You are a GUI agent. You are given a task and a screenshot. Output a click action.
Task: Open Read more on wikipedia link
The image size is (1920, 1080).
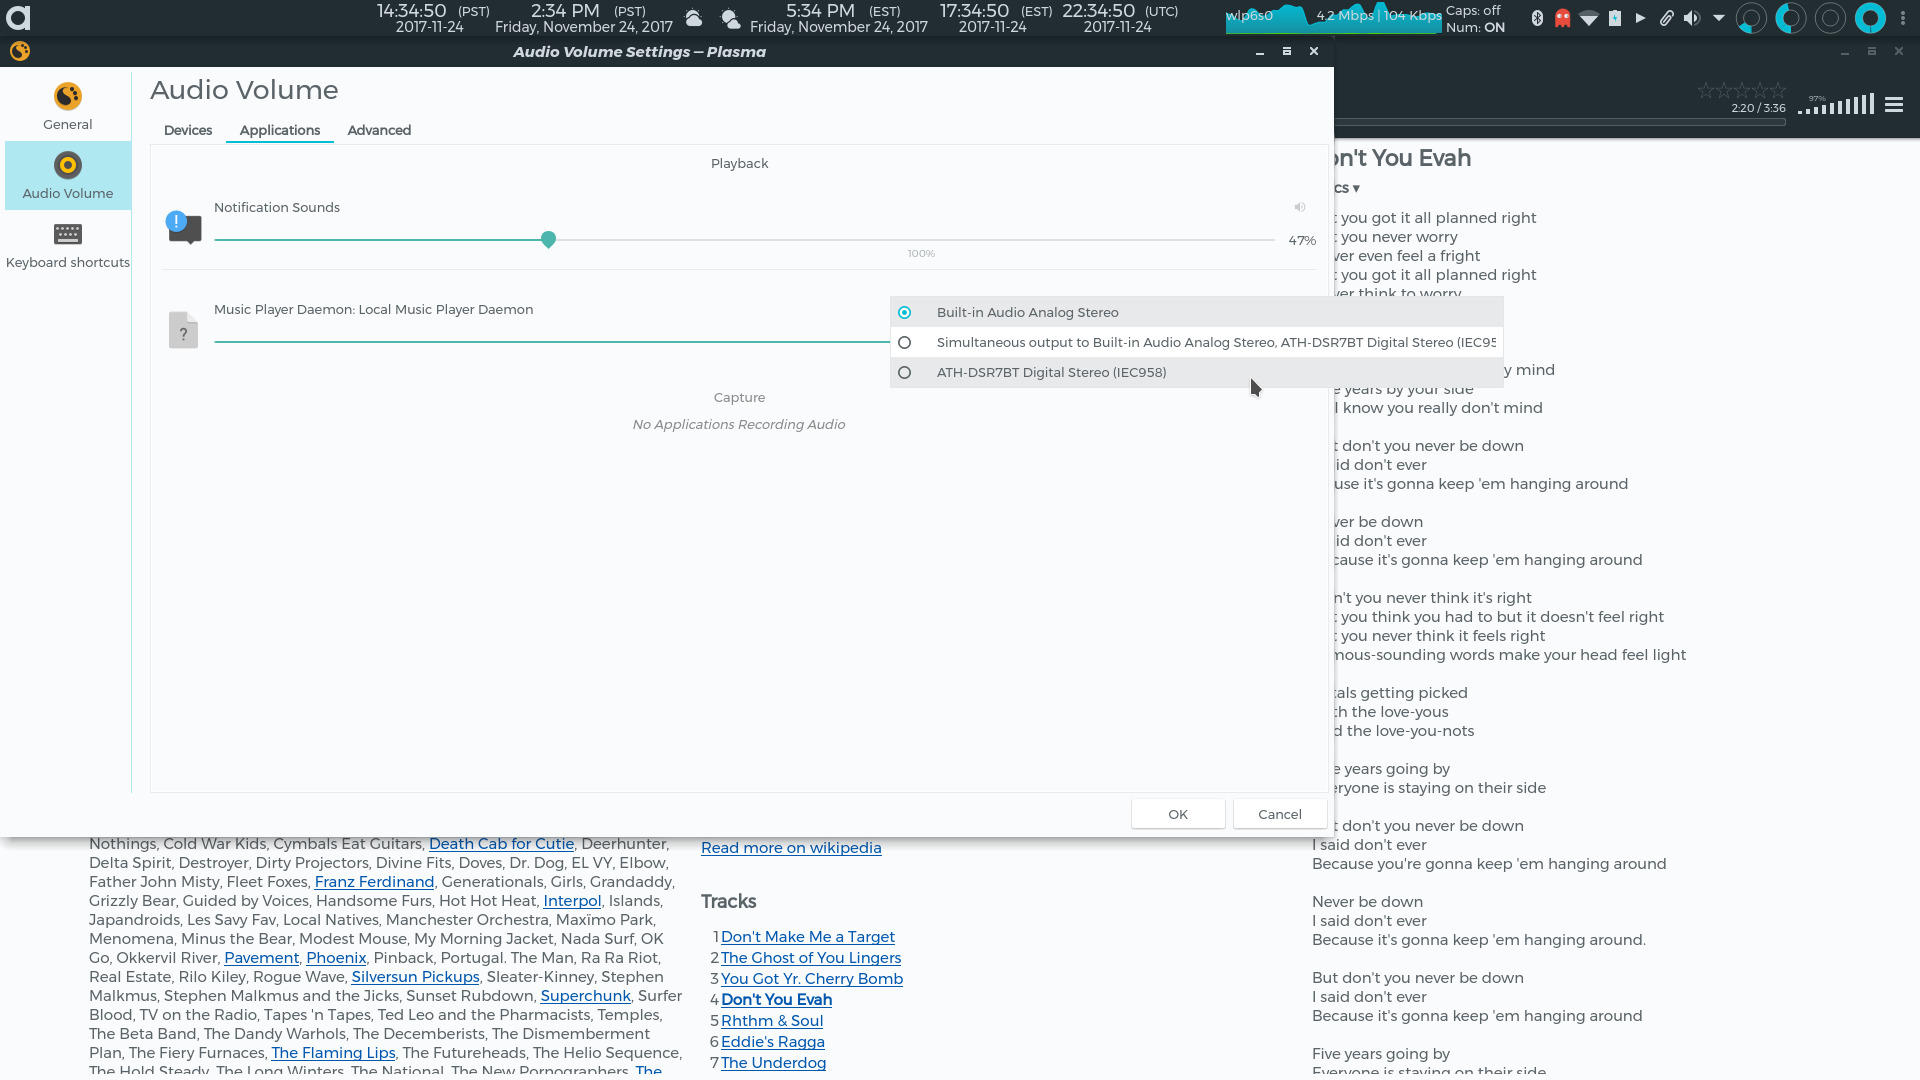pyautogui.click(x=791, y=847)
